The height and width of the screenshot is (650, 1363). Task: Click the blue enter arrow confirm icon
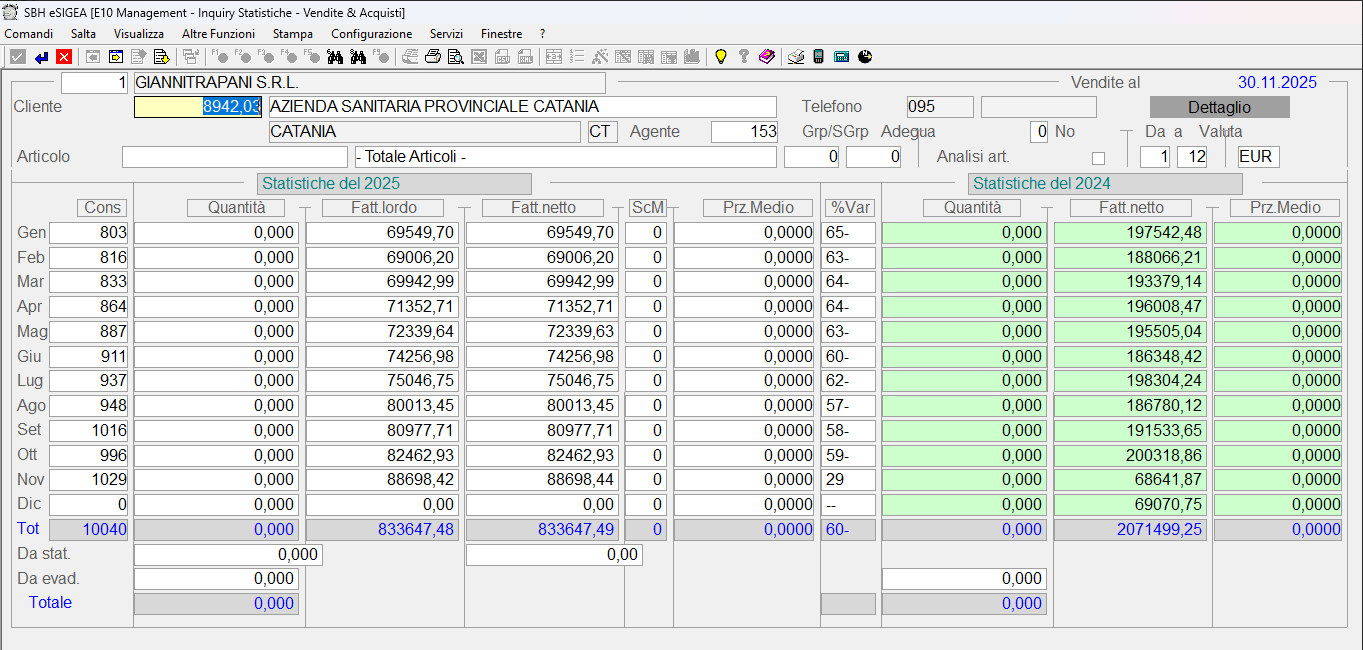click(41, 57)
